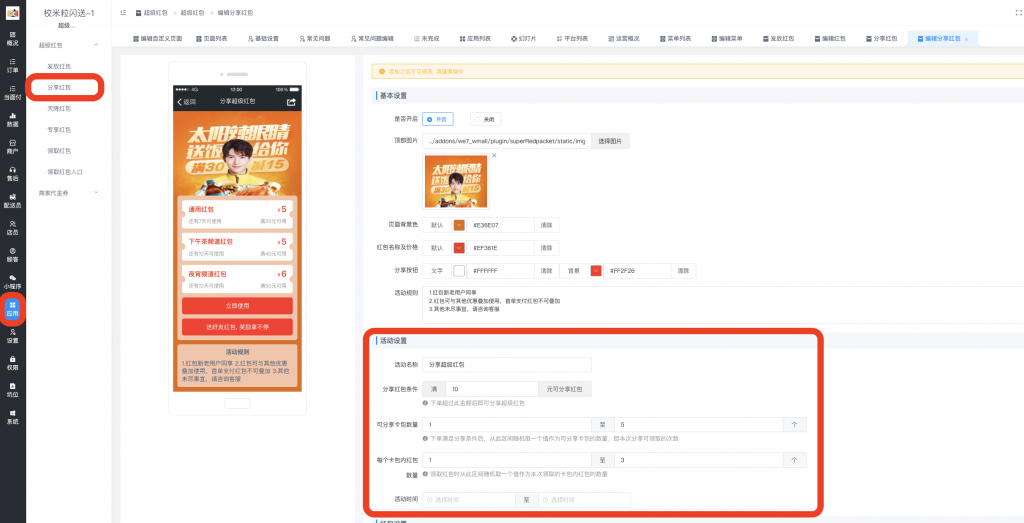Open 配送员 in the left sidebar
Viewport: 1024px width, 523px height.
12,200
